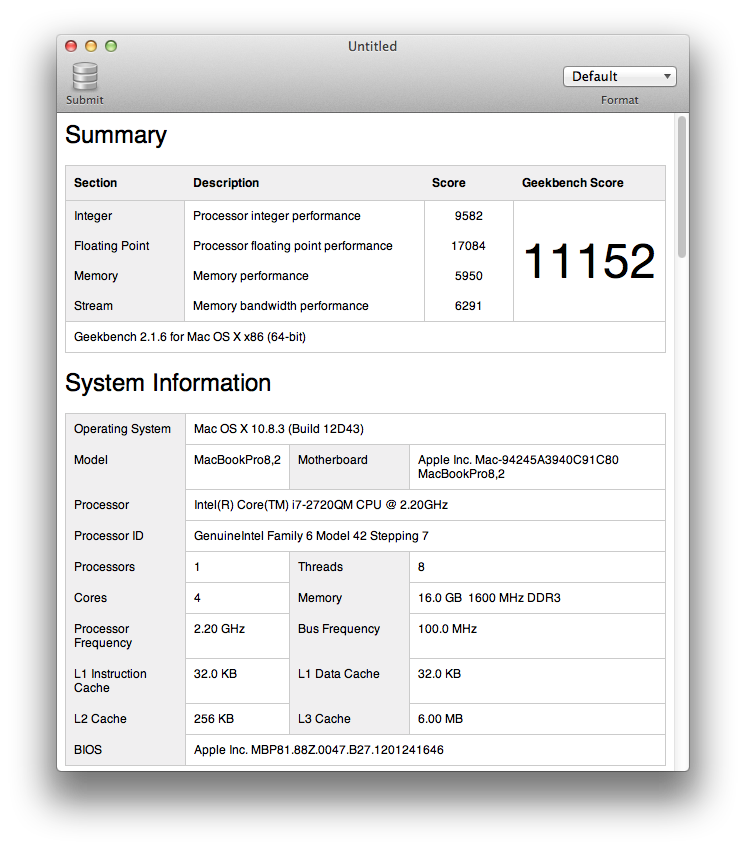Click the Stream section label

point(93,306)
